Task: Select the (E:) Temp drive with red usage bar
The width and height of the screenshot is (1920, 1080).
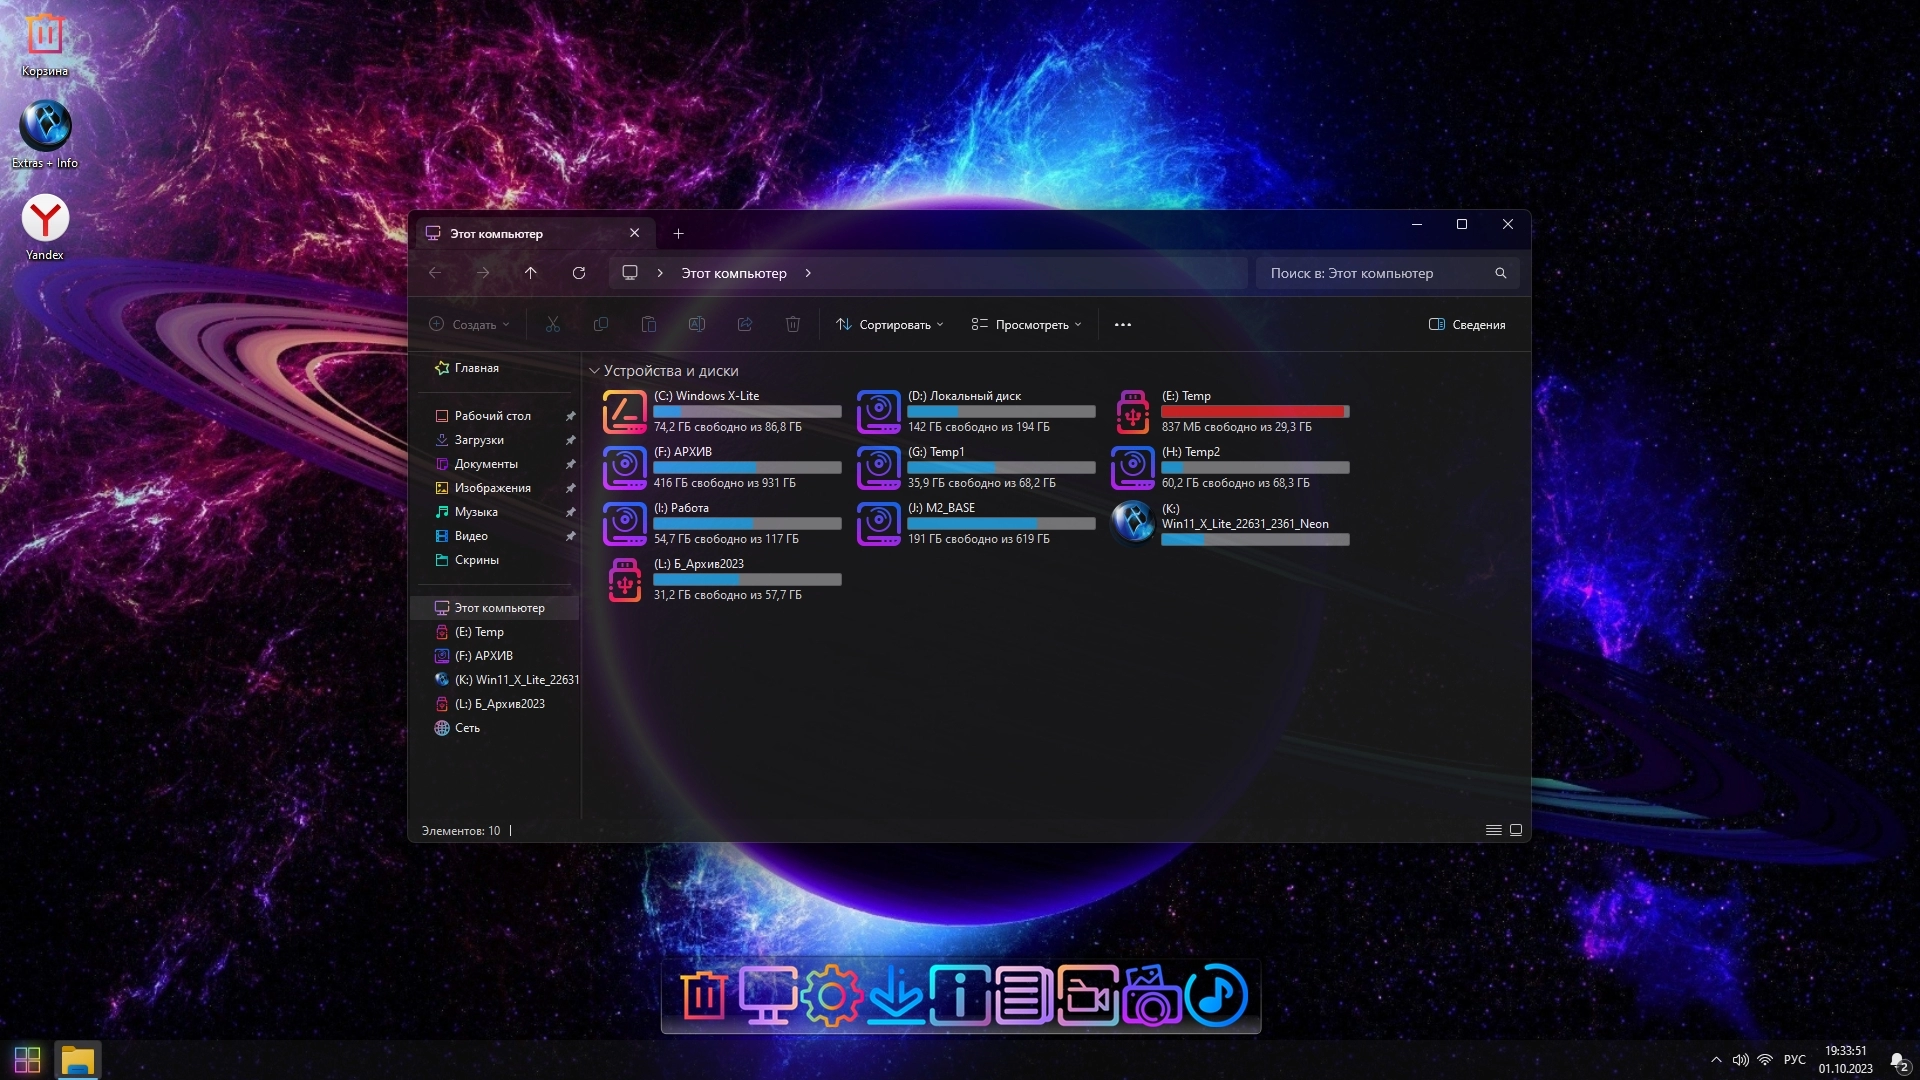Action: pos(1230,411)
